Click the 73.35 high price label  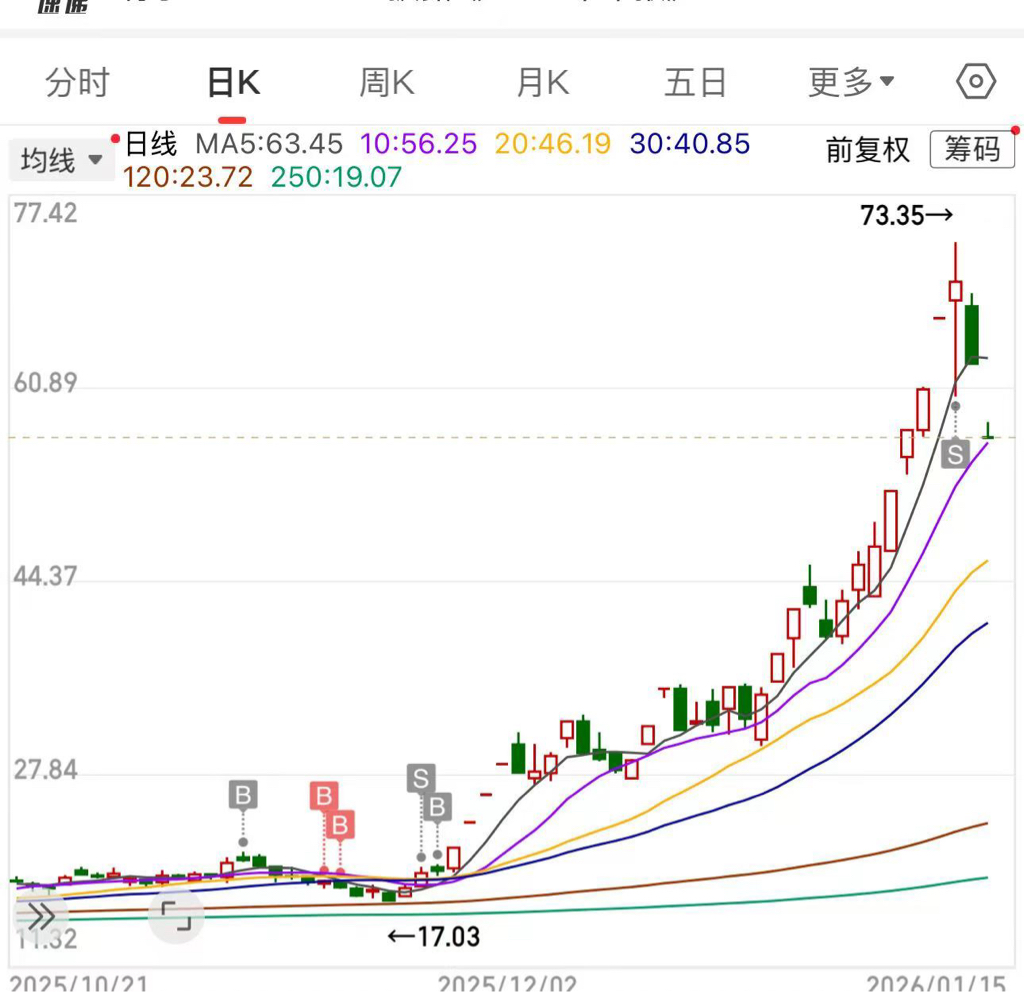pos(906,216)
